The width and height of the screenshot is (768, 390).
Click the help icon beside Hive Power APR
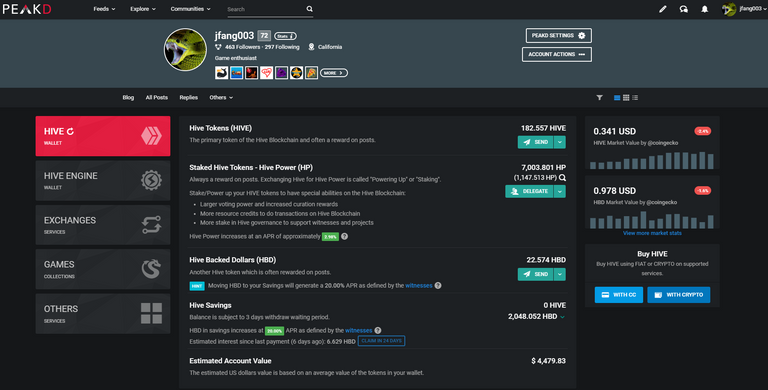pos(344,236)
